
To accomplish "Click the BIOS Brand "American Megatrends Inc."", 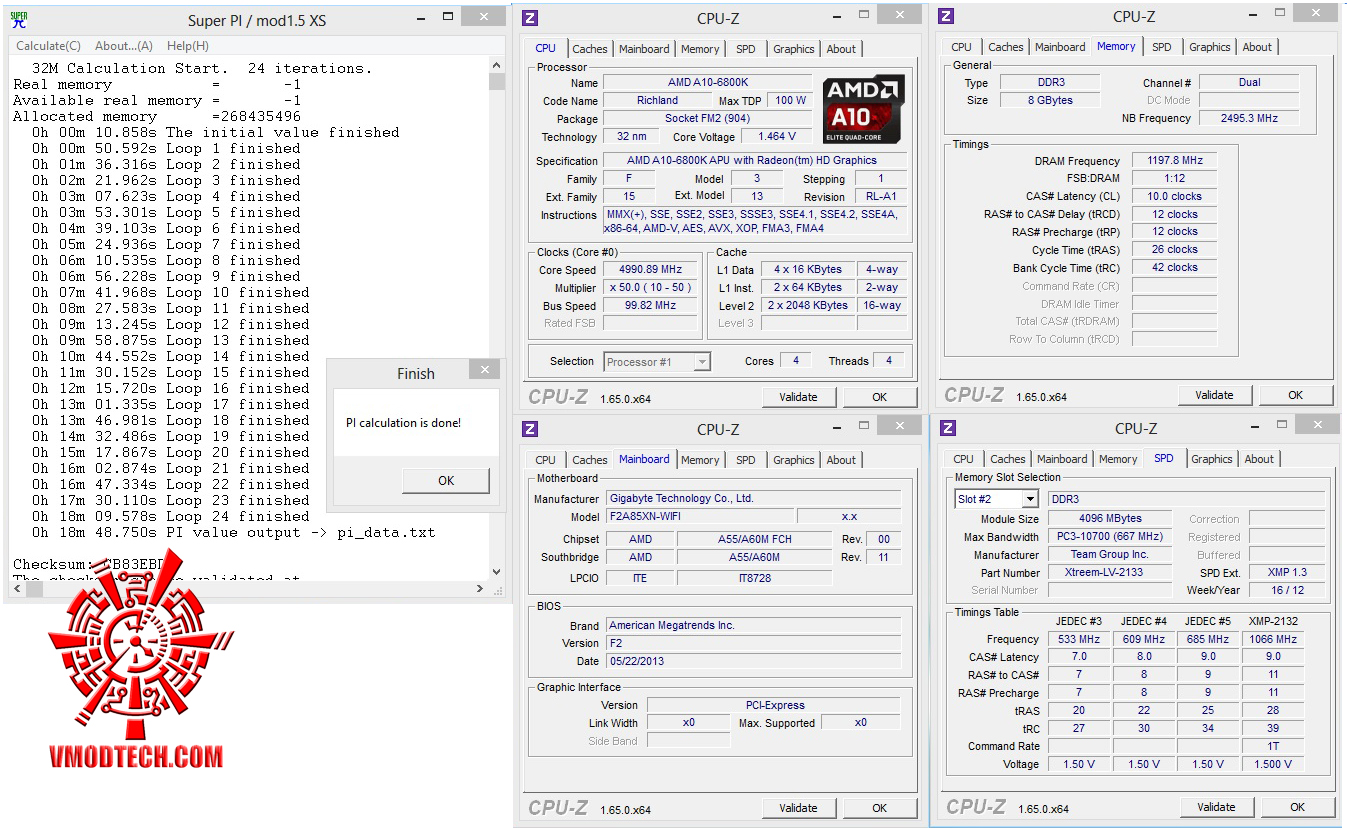I will click(753, 626).
